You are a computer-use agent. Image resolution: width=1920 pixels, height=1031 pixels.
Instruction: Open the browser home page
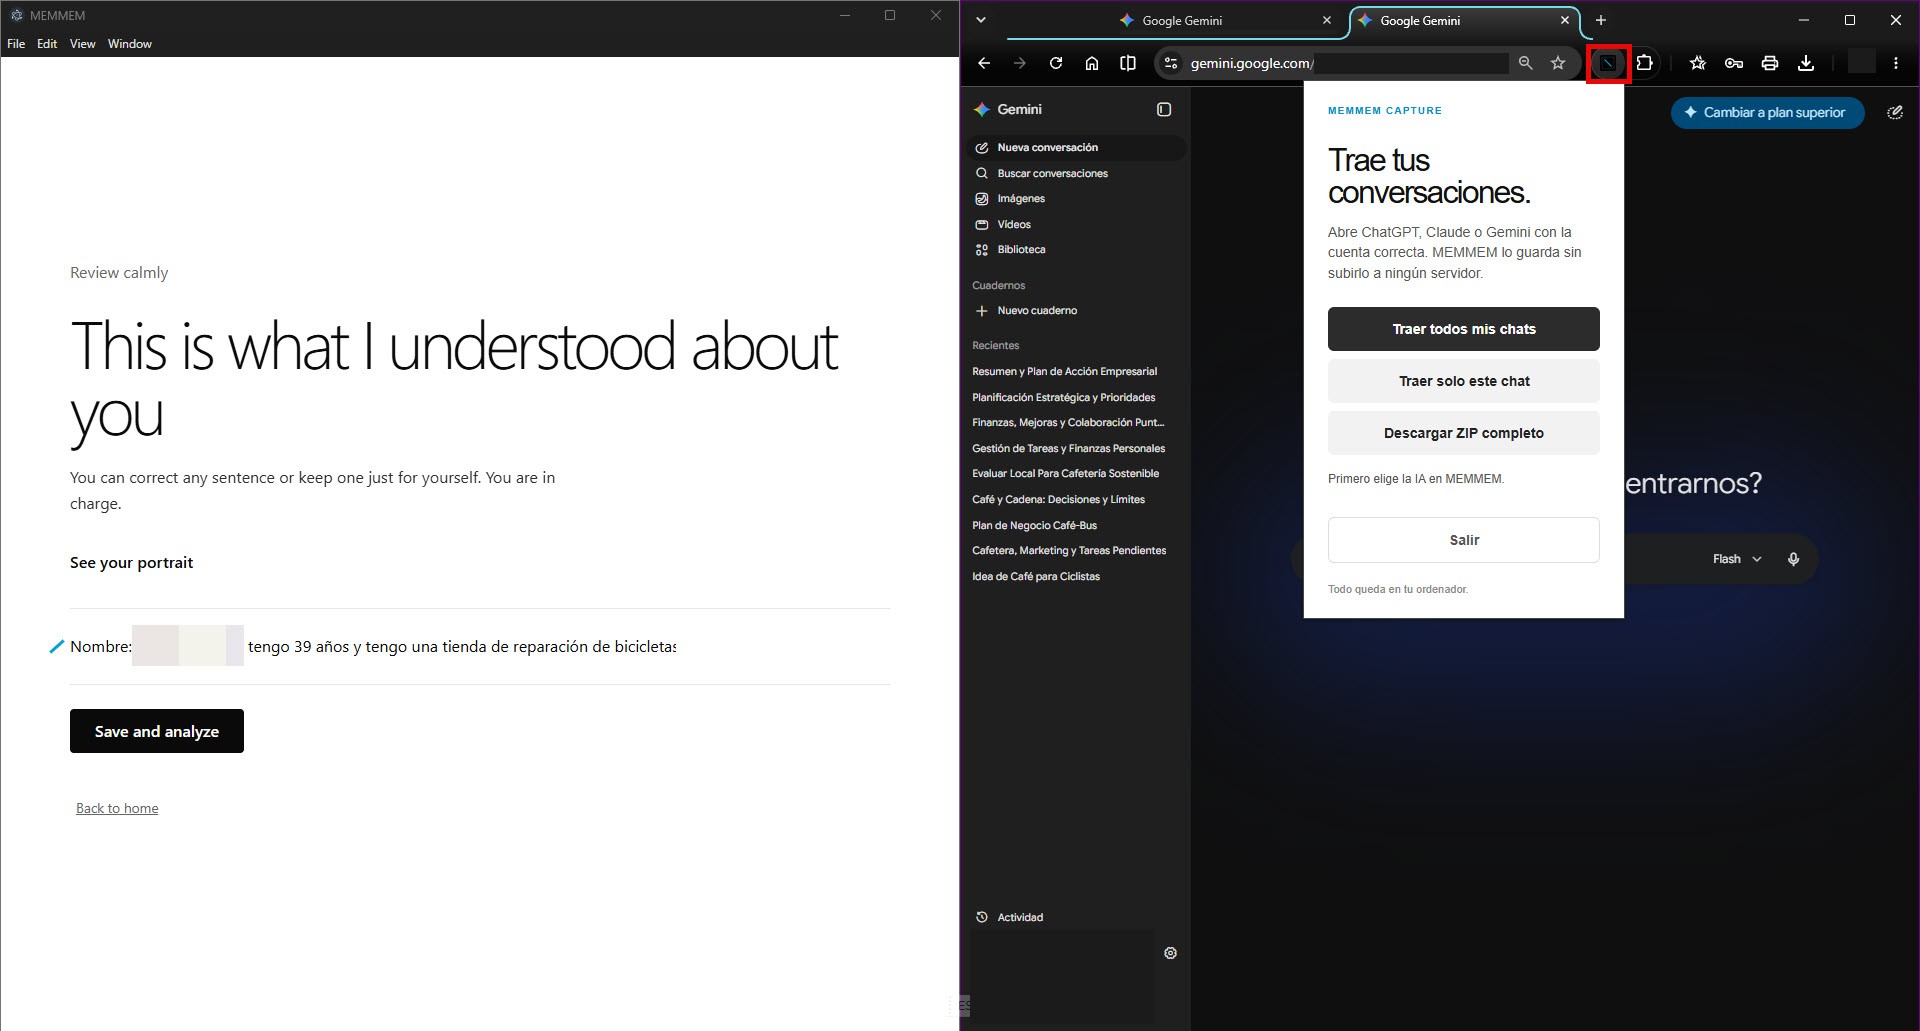(1092, 63)
